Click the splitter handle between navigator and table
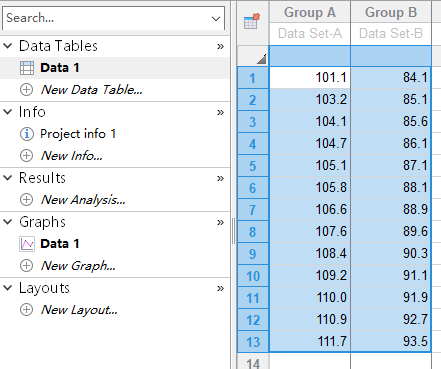Viewport: 441px width, 369px height. click(233, 231)
